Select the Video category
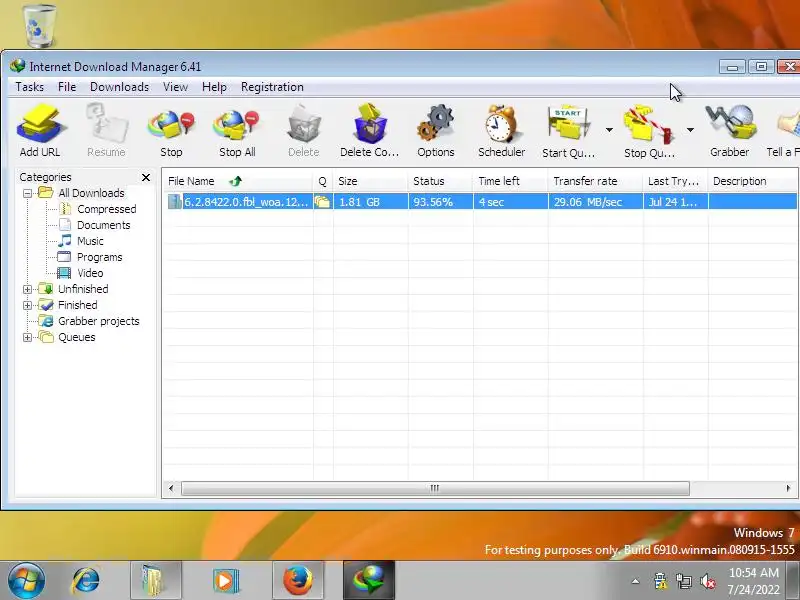Viewport: 800px width, 600px height. [x=90, y=273]
